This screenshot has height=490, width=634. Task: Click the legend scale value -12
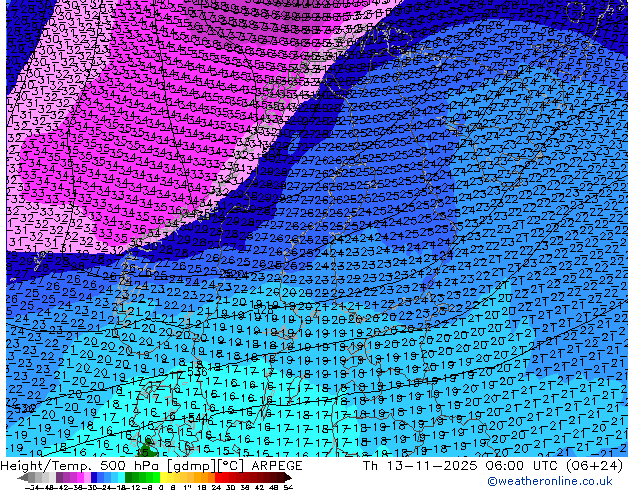pyautogui.click(x=133, y=487)
